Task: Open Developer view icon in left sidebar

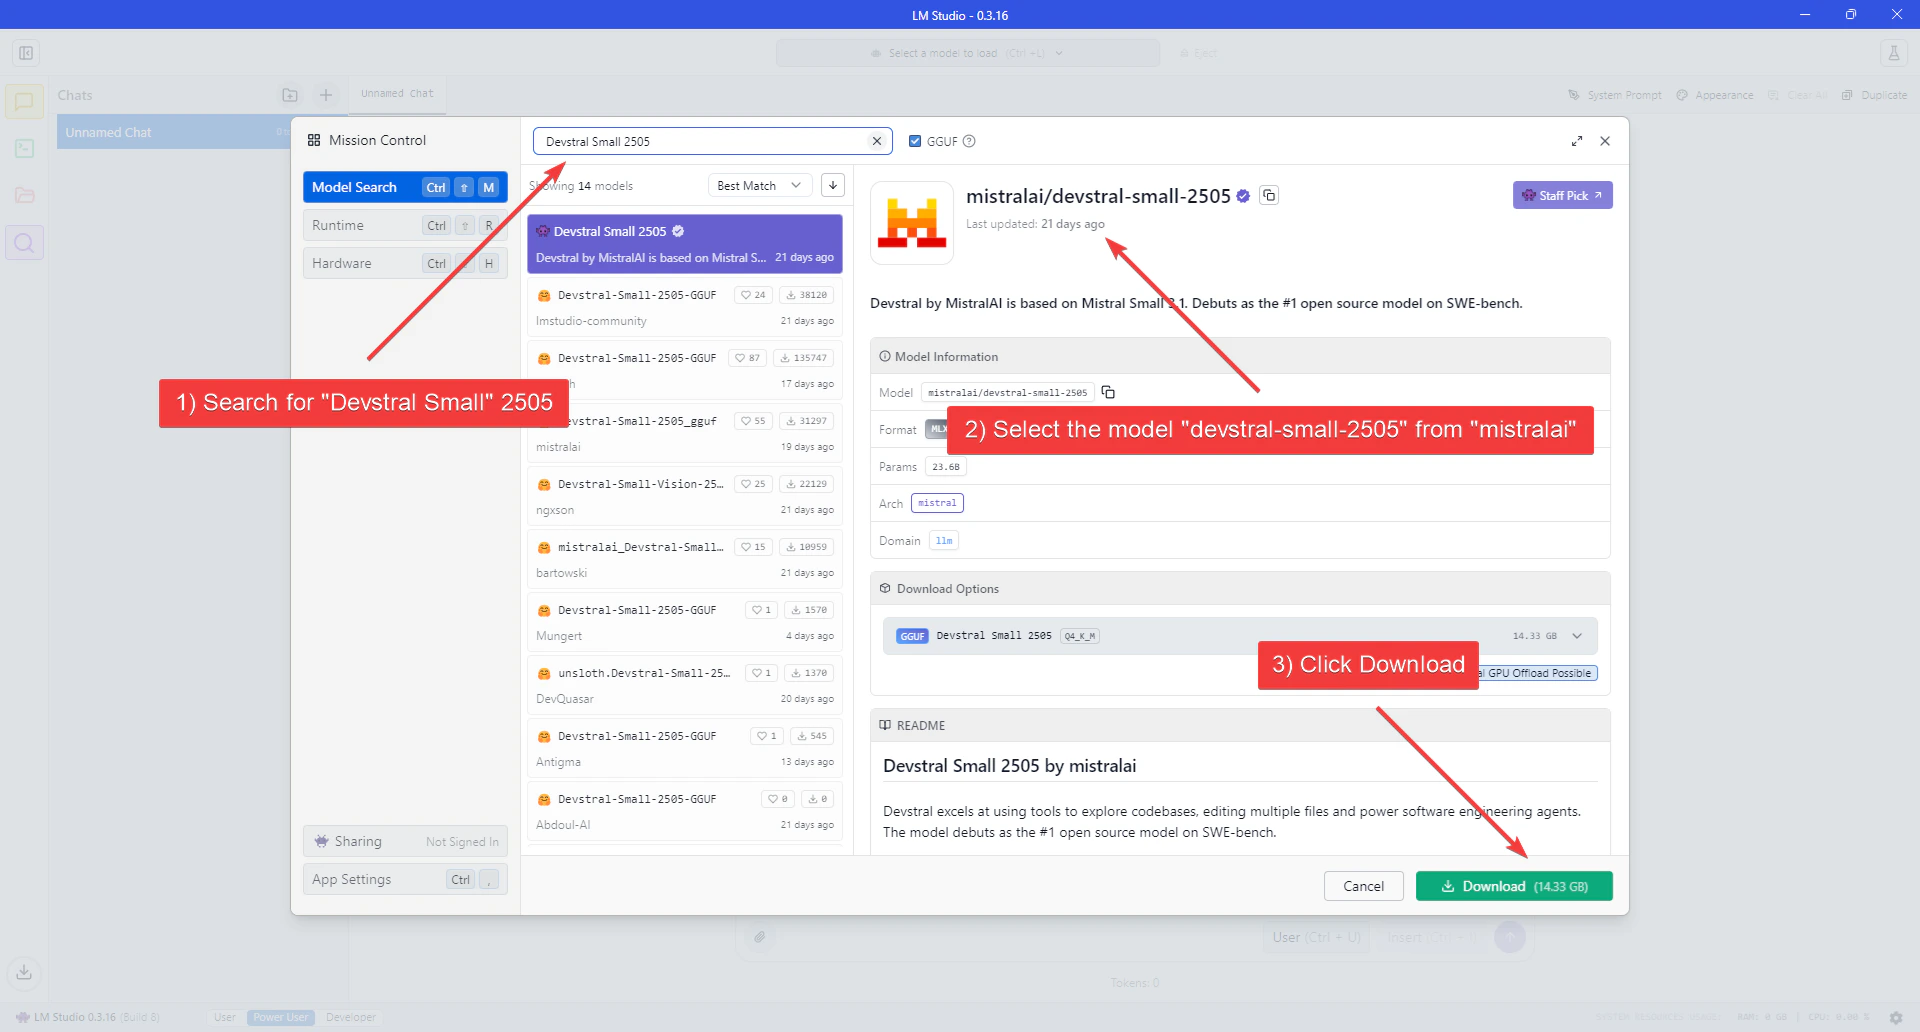Action: pyautogui.click(x=24, y=148)
